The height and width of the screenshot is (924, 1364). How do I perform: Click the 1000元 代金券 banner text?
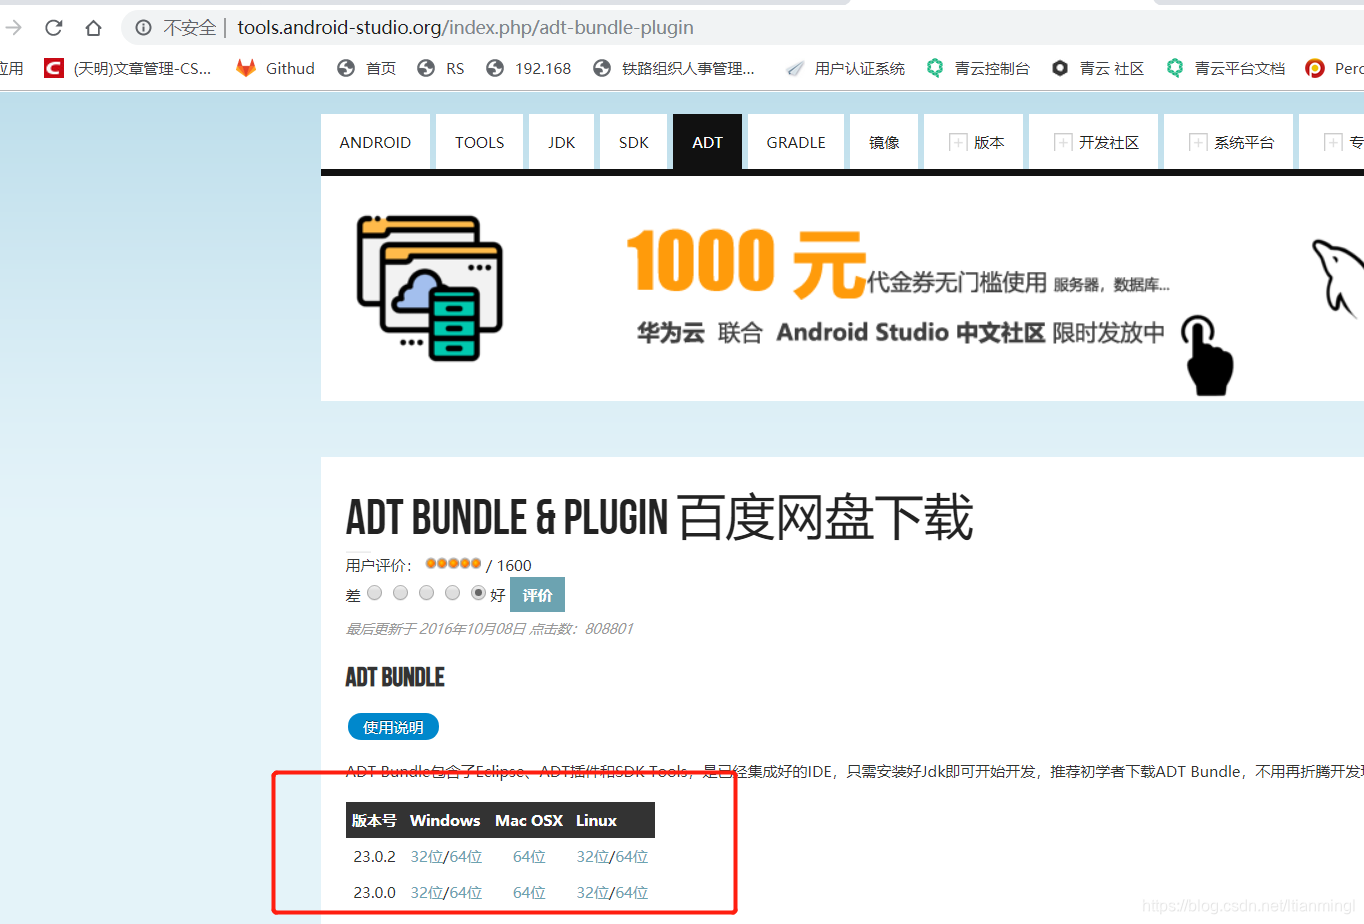point(897,263)
